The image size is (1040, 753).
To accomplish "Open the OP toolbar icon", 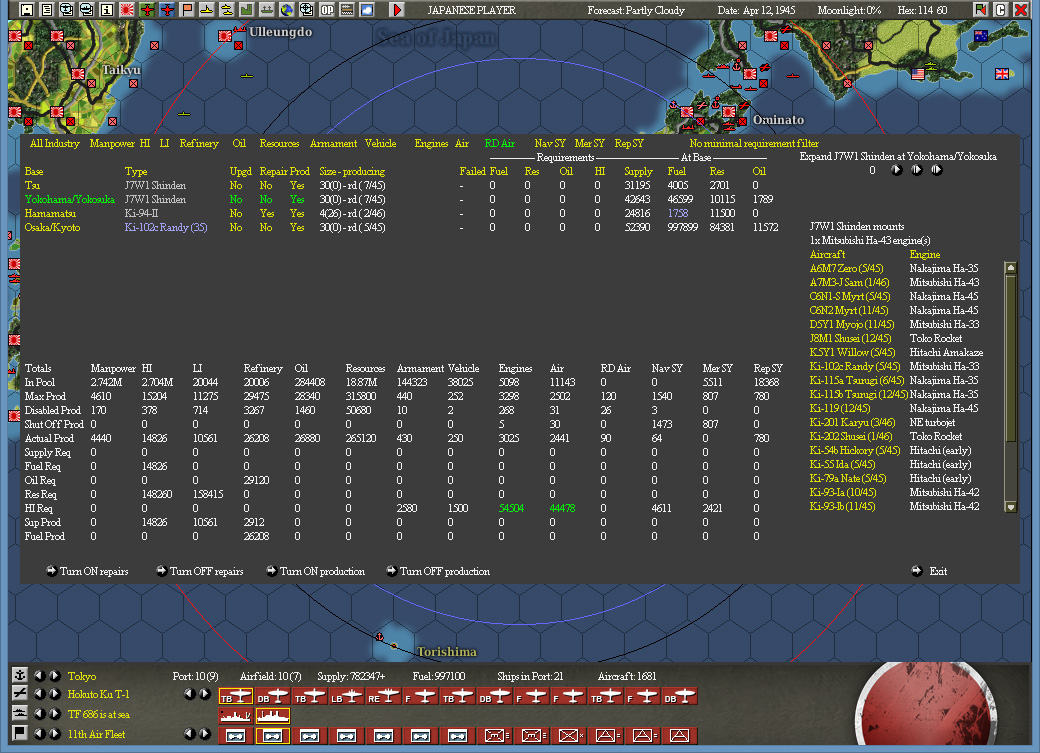I will [328, 10].
